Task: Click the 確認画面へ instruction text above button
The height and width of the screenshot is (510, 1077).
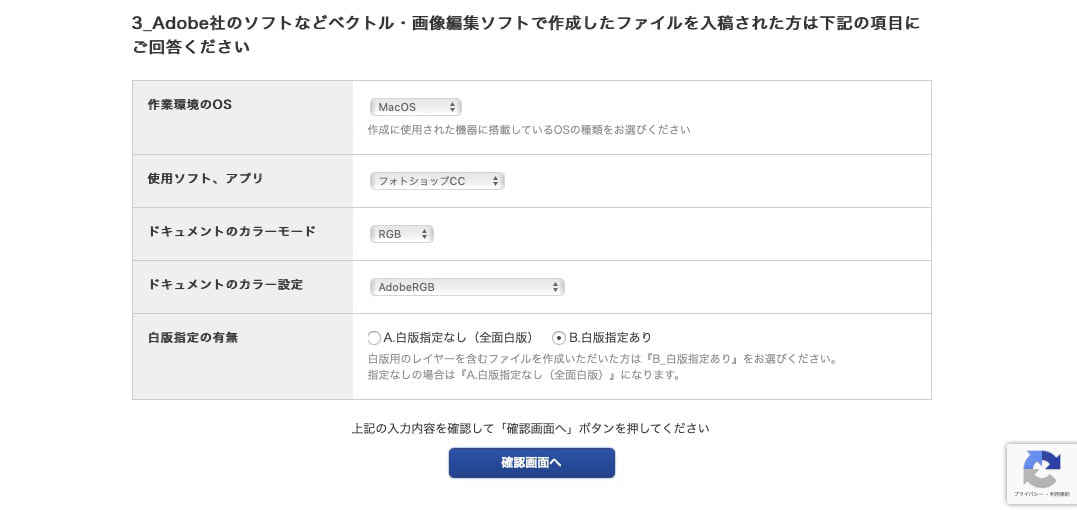Action: (530, 428)
